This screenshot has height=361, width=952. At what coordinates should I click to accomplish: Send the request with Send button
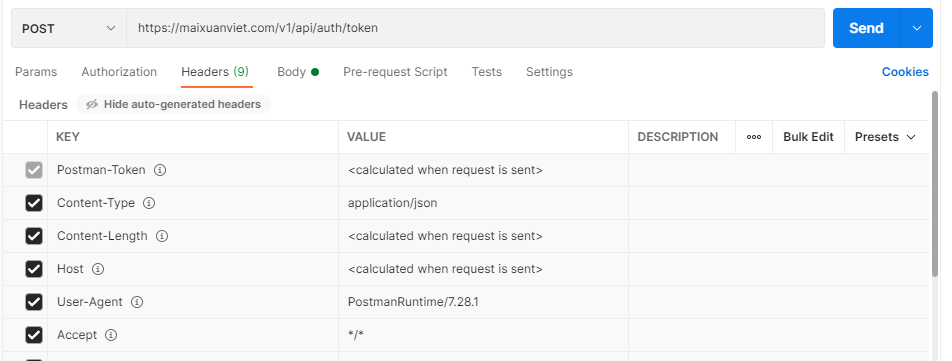coord(866,28)
